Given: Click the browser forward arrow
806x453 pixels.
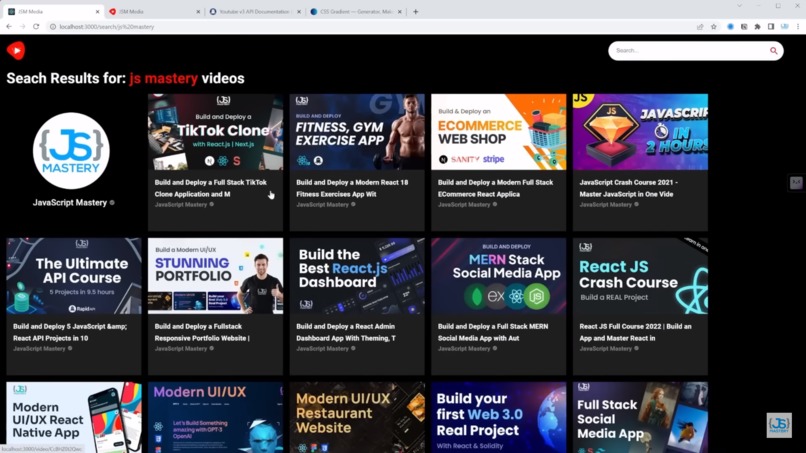Looking at the screenshot, I should tap(22, 26).
